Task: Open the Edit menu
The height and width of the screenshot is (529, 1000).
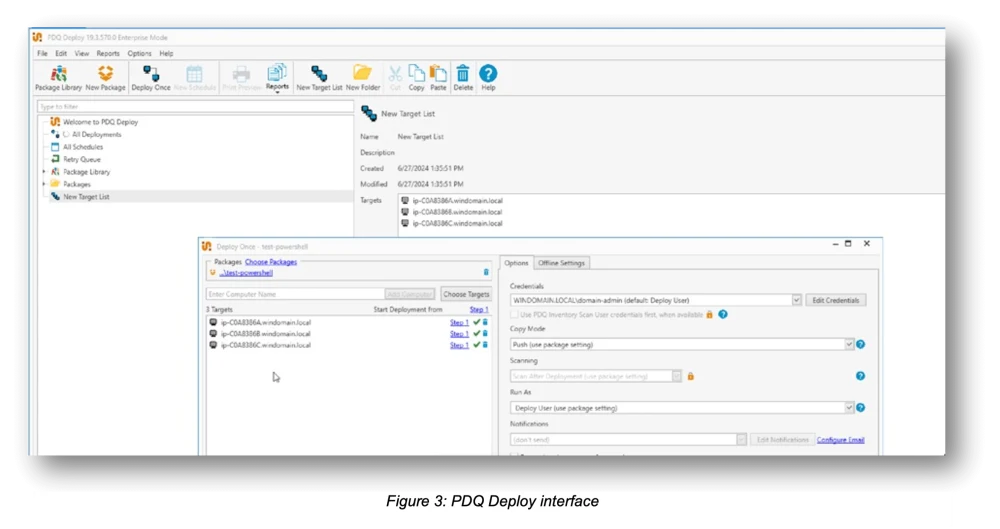Action: click(x=61, y=54)
